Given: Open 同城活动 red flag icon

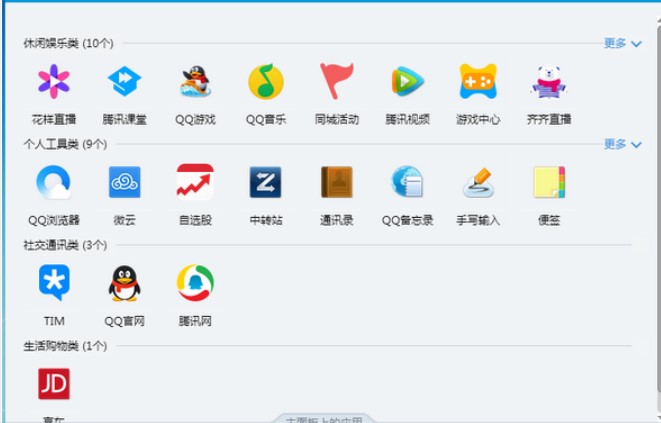Looking at the screenshot, I should pos(336,81).
